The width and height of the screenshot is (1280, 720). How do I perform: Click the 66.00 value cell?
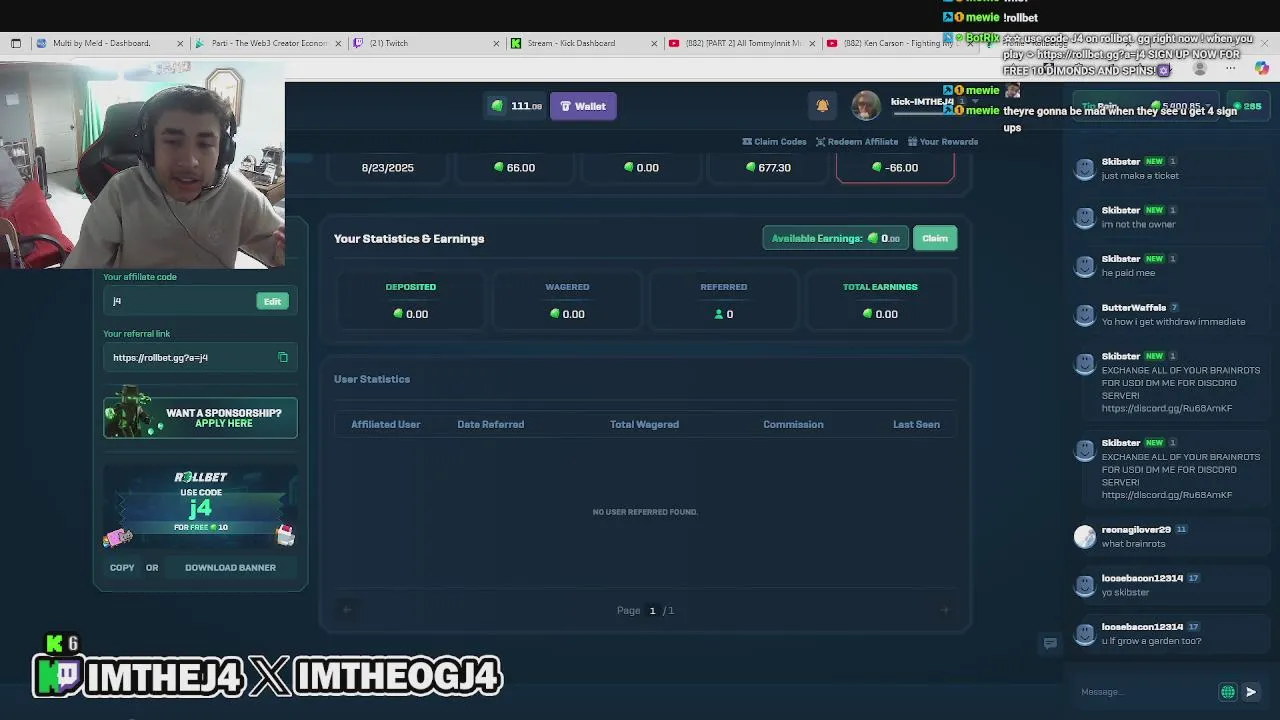click(x=514, y=168)
